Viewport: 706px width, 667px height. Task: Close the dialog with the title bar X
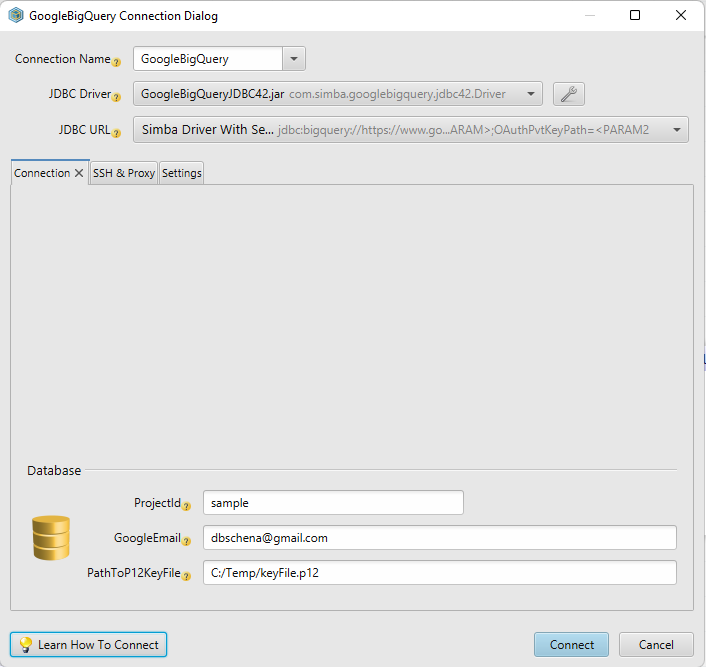[x=681, y=15]
